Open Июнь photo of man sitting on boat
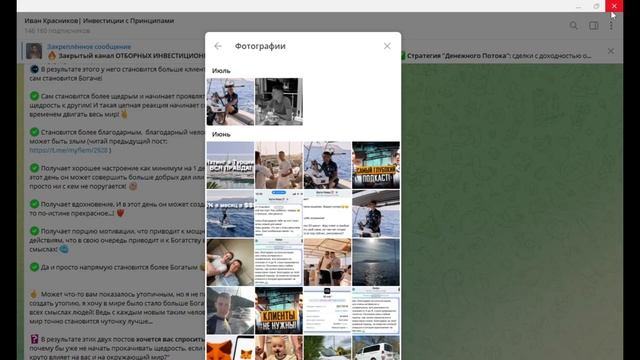The height and width of the screenshot is (360, 640). [327, 165]
